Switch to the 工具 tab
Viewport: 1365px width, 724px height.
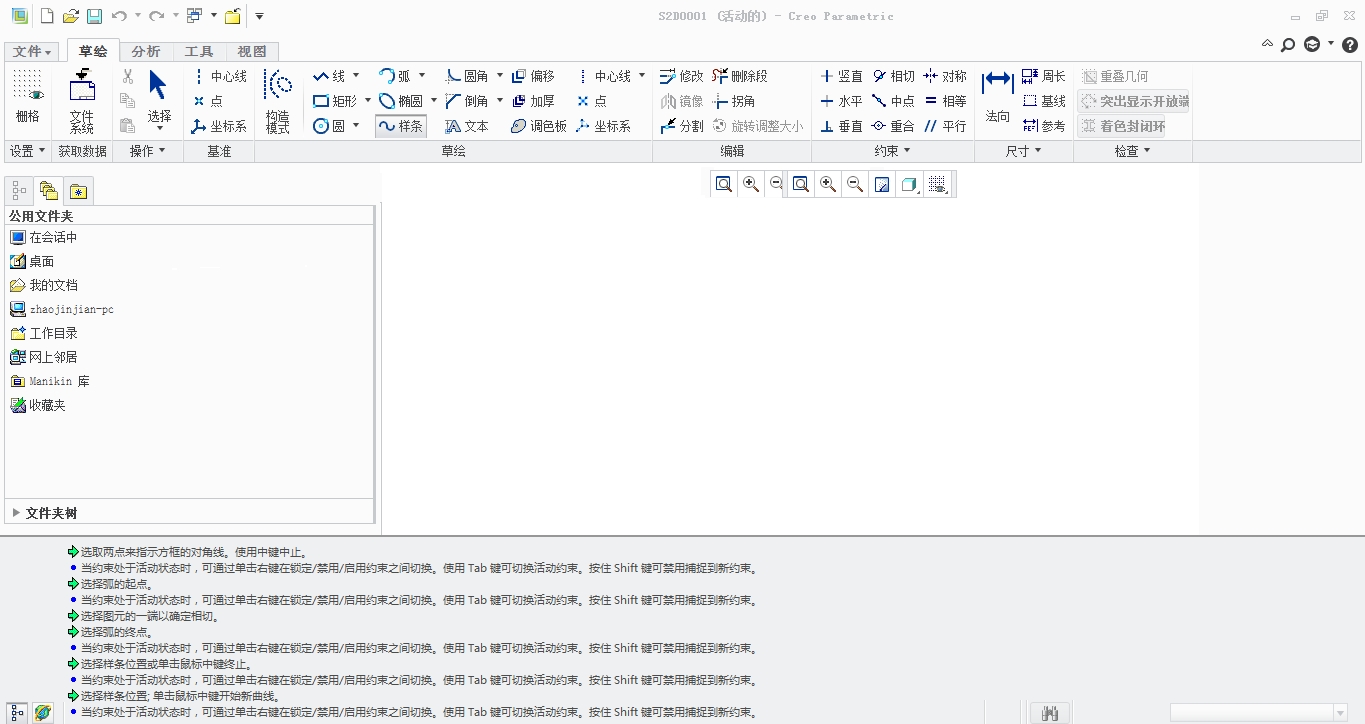click(x=199, y=52)
